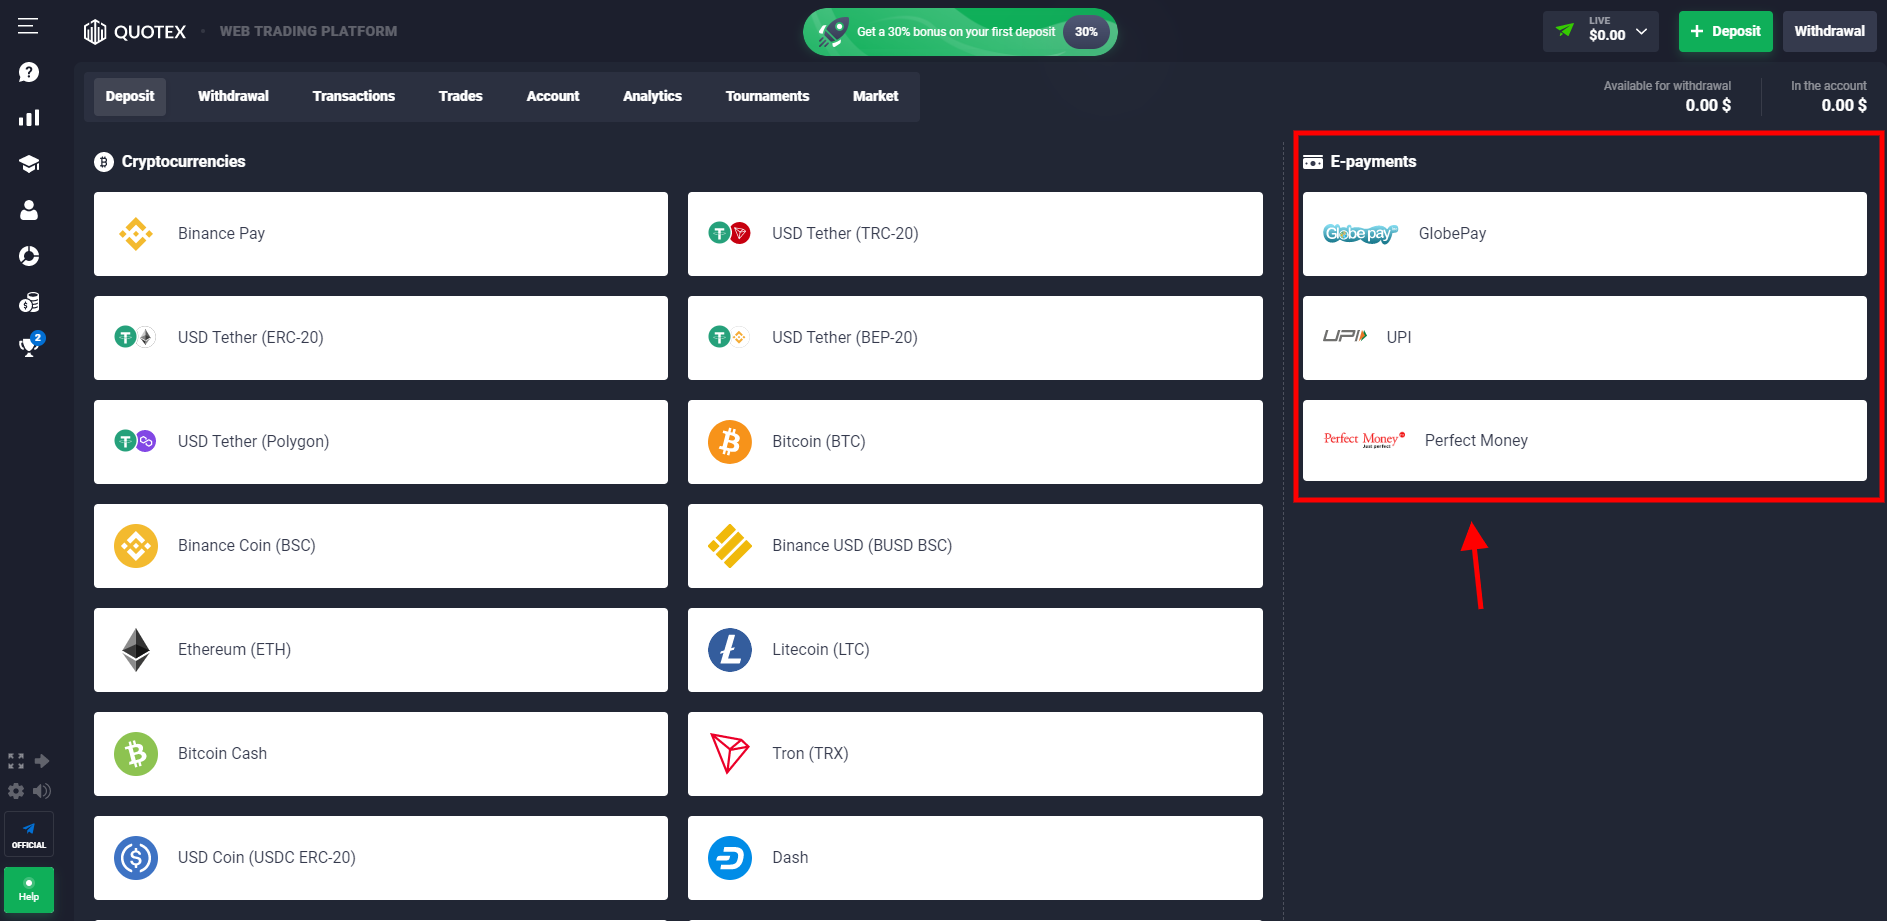
Task: Switch to the Trades tab
Action: (460, 96)
